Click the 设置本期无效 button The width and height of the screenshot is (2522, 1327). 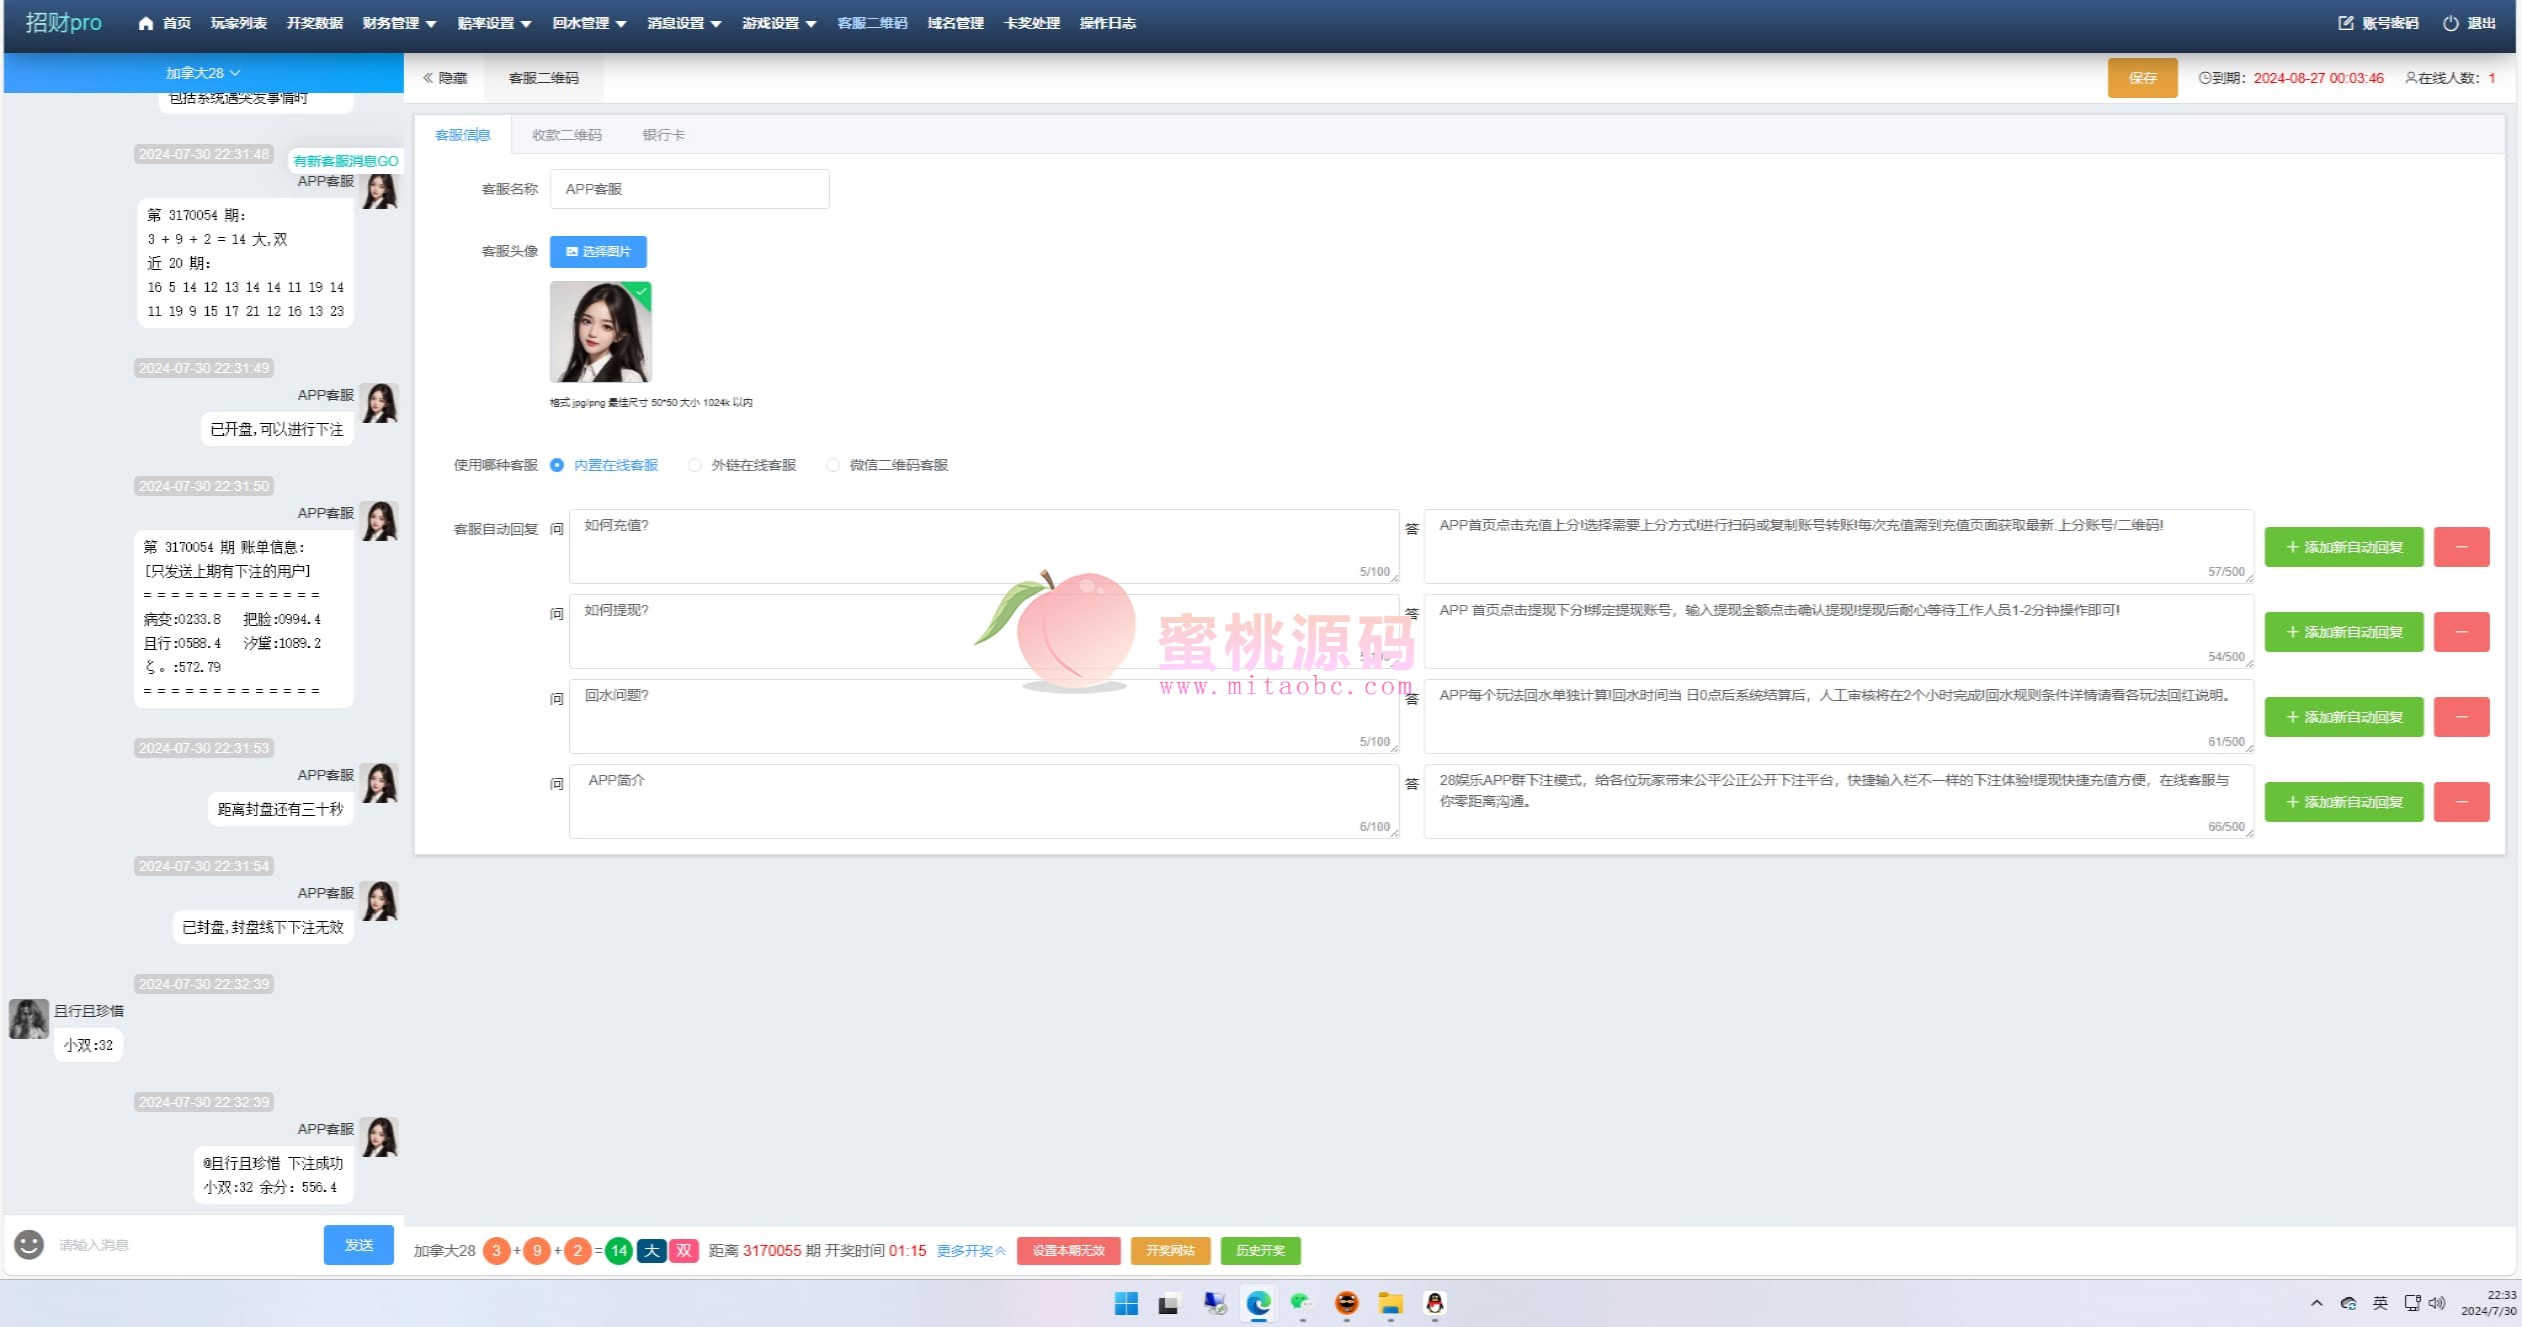(1068, 1250)
